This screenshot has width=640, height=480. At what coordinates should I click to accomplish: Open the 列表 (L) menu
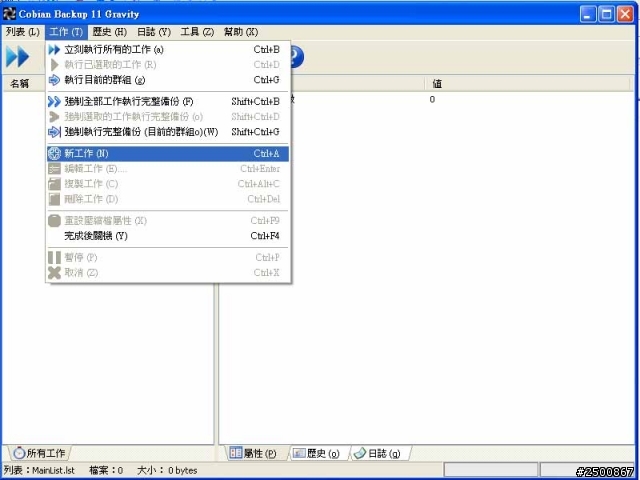(22, 32)
